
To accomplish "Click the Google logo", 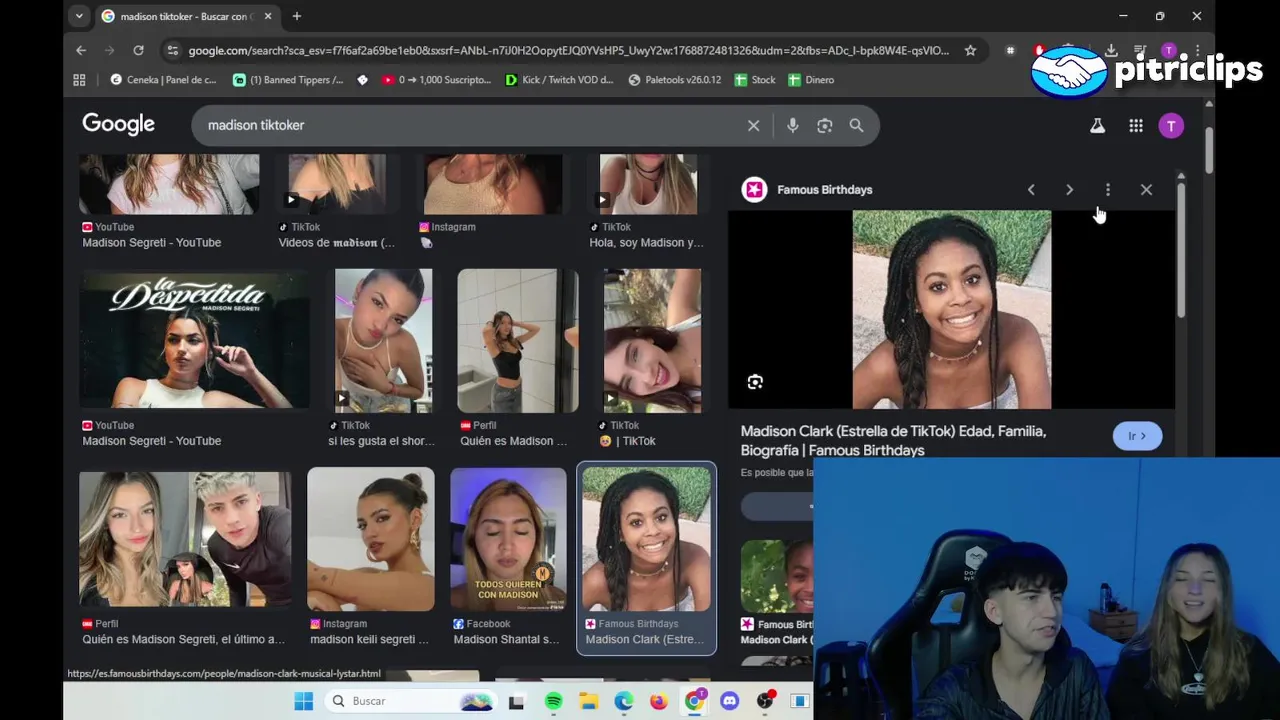I will (x=118, y=124).
